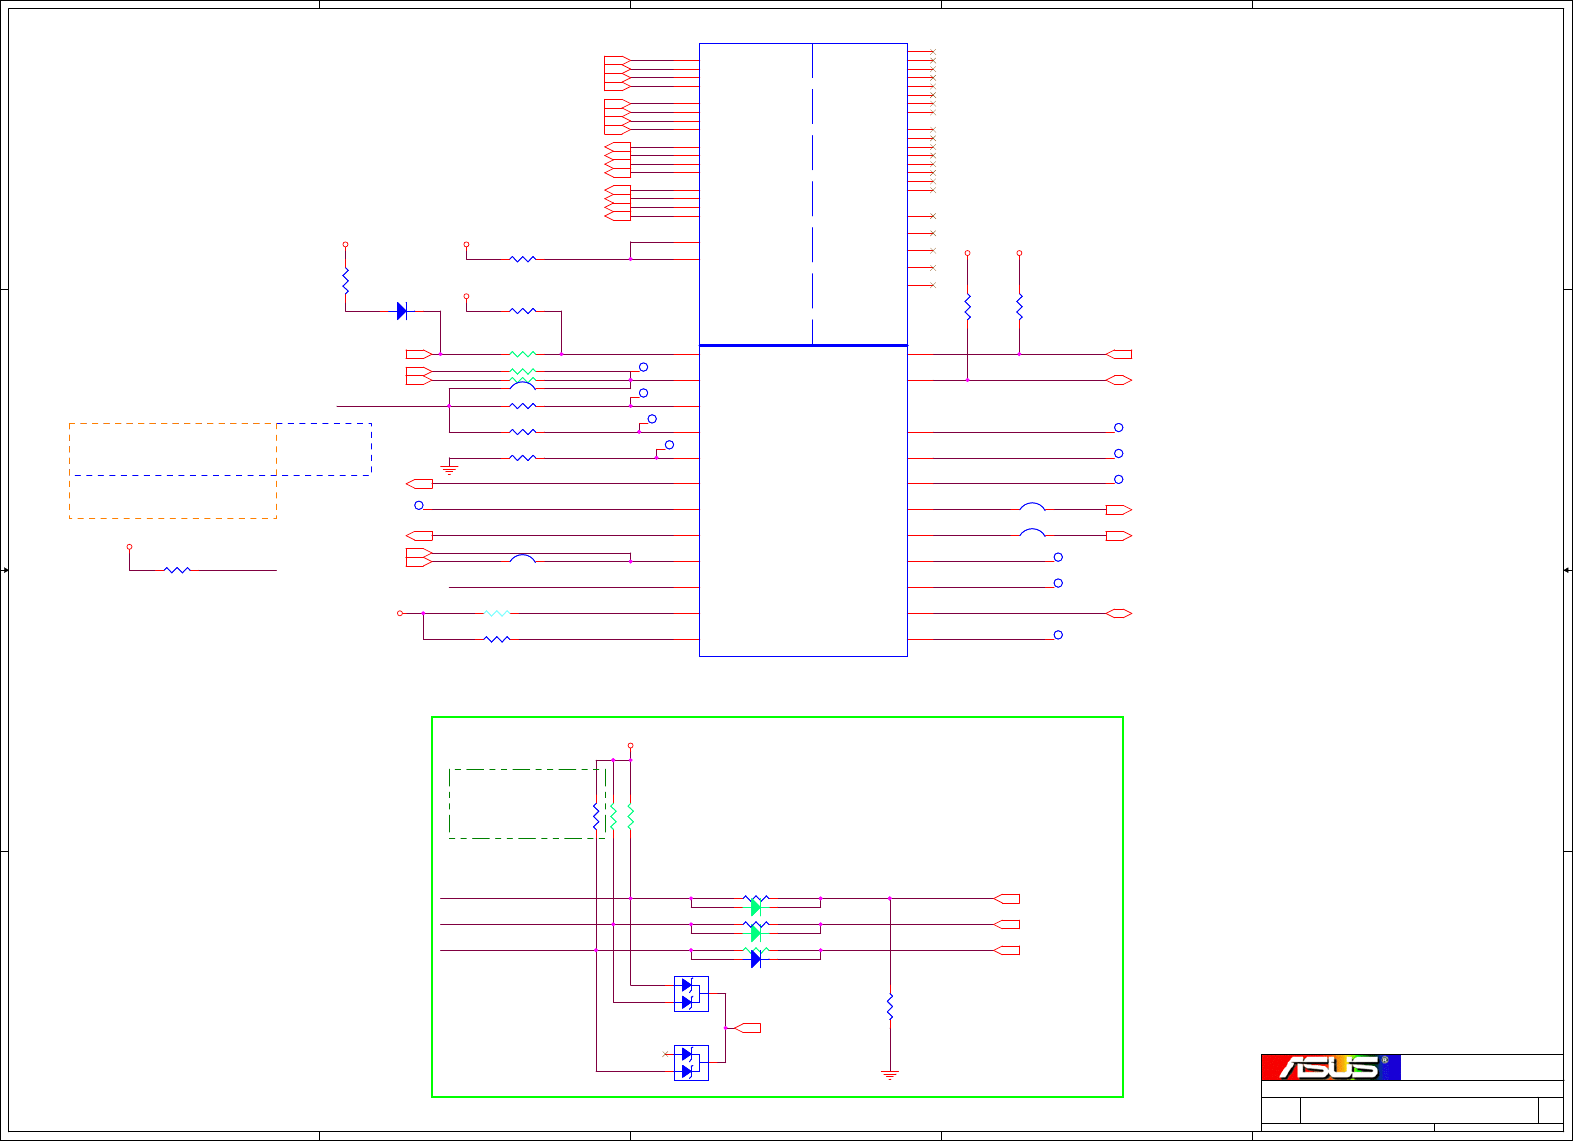
Task: Select the blue diode beside the vertical resistor
Action: [x=402, y=311]
